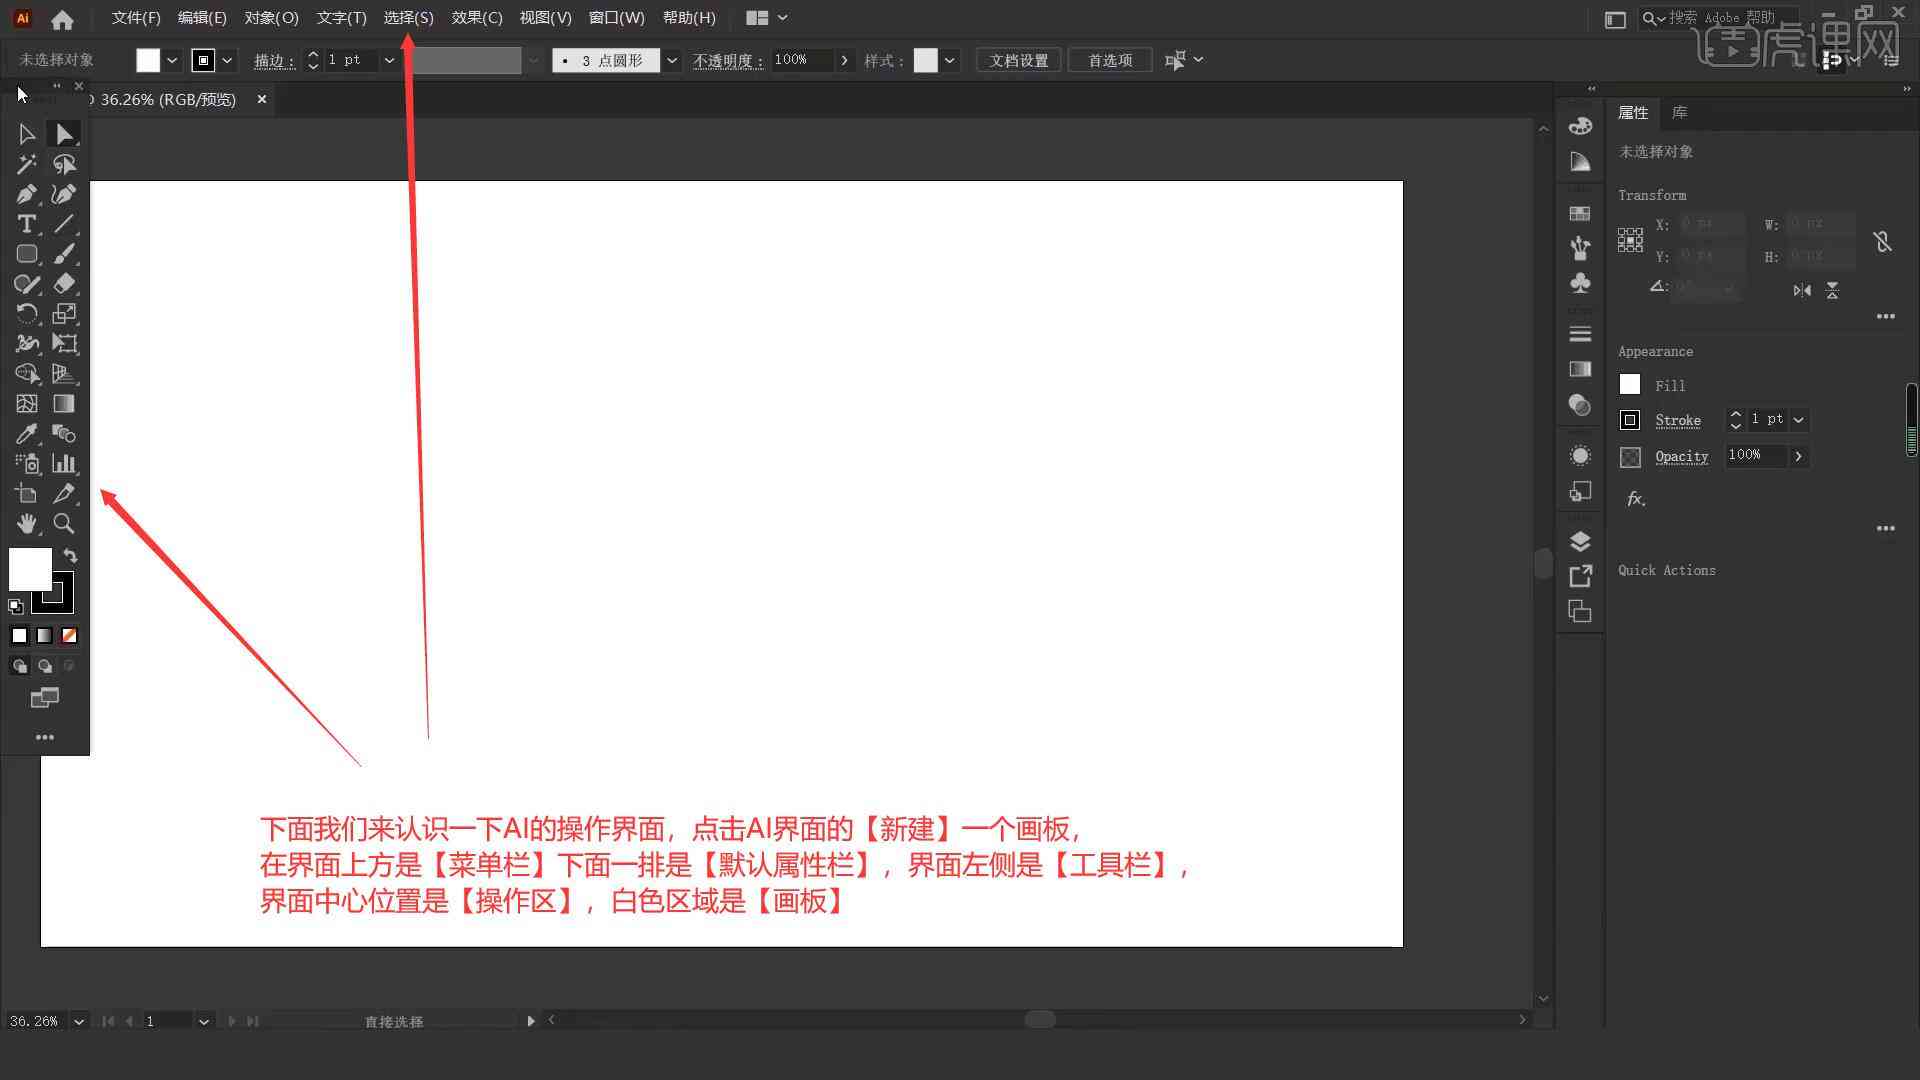Select the Direct Selection tool

pos(63,132)
